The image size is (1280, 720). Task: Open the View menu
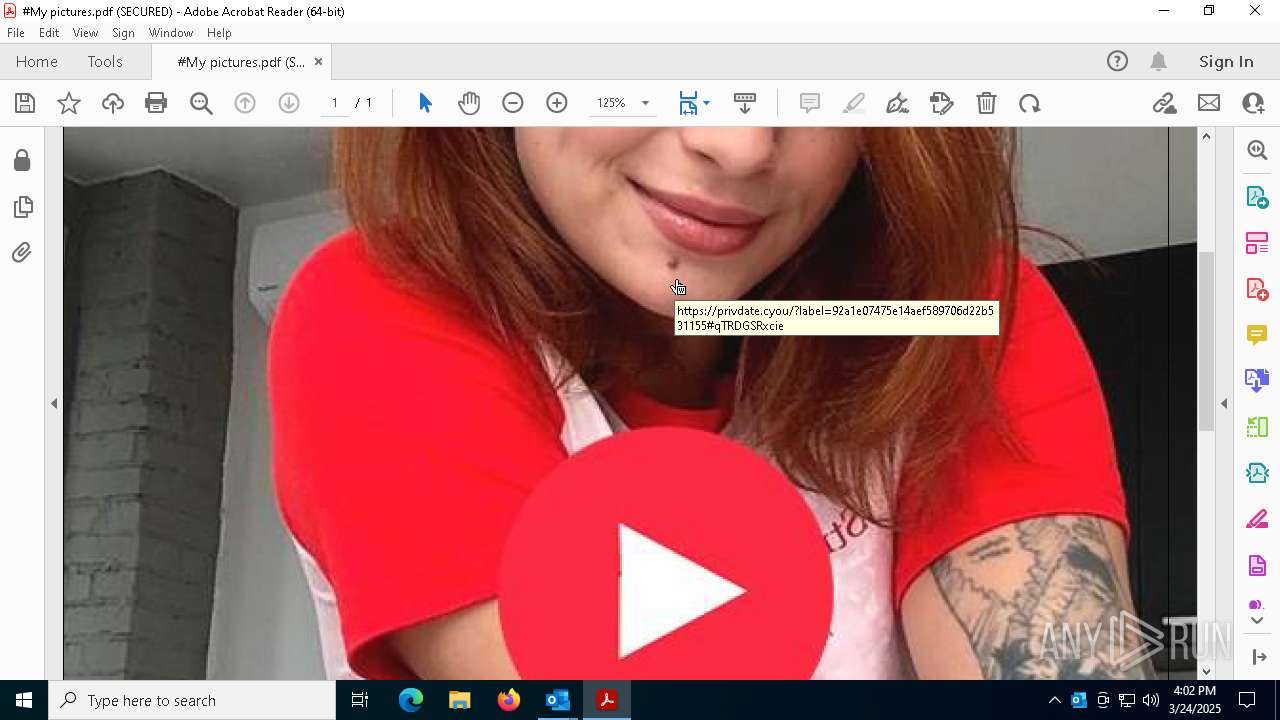tap(85, 33)
